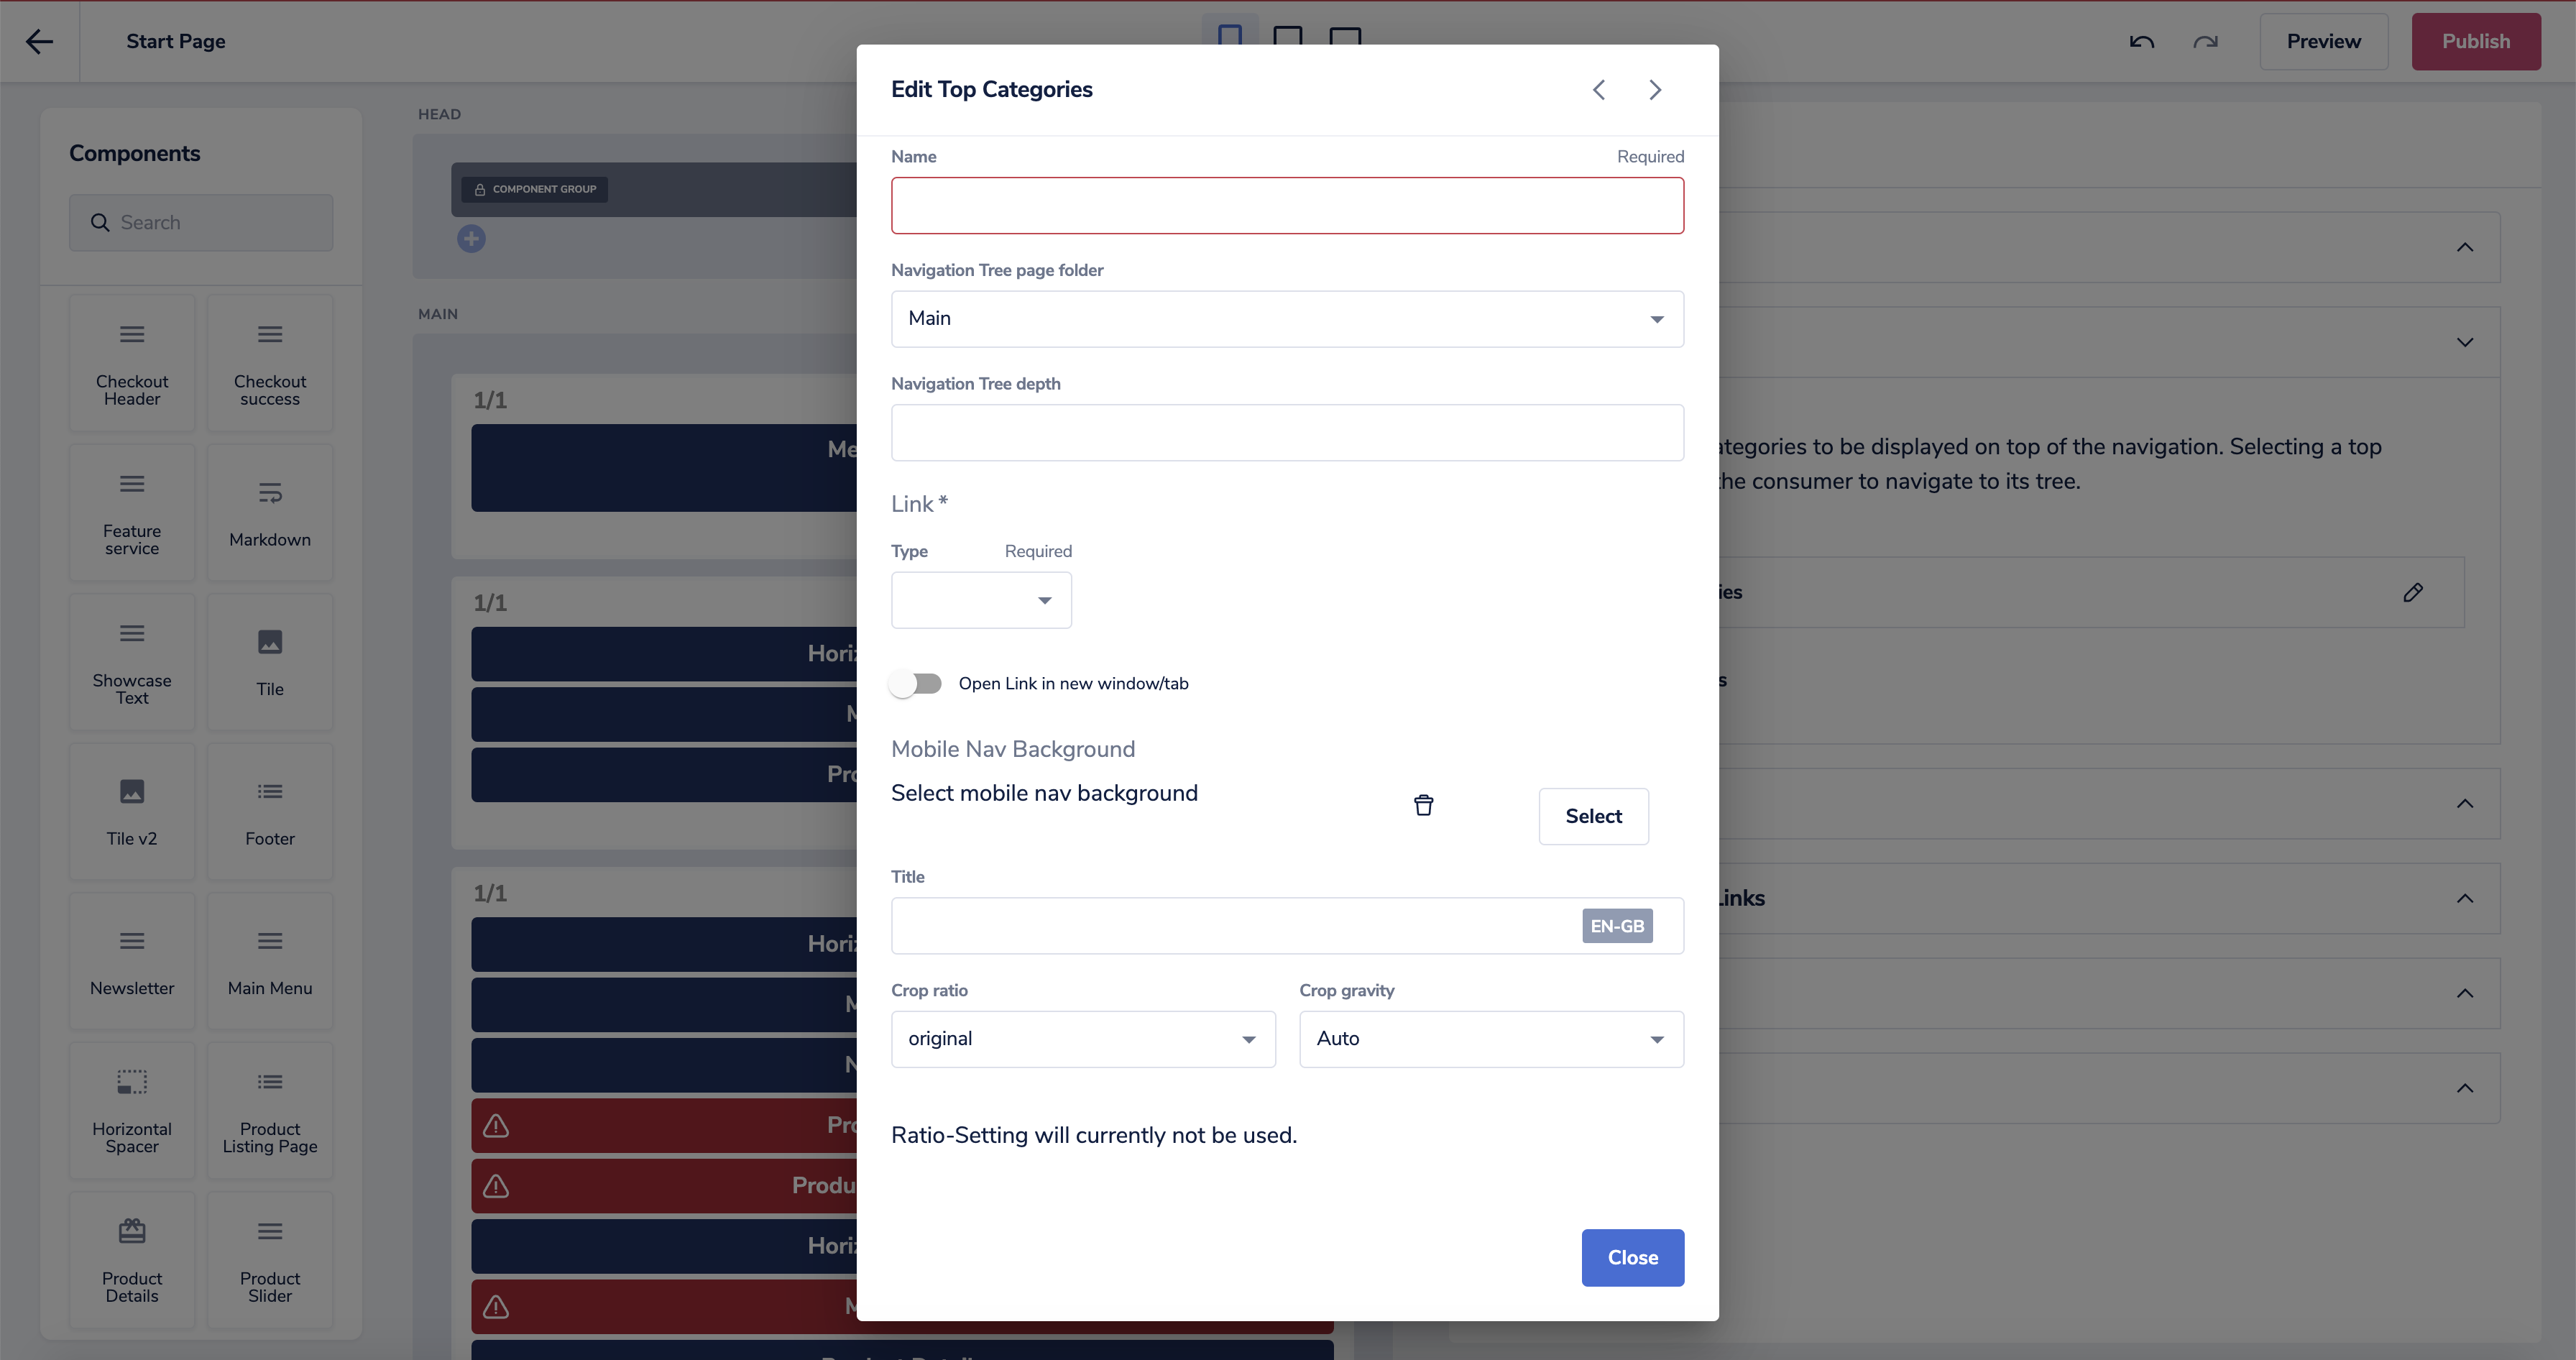Select the Markdown component

[x=270, y=513]
